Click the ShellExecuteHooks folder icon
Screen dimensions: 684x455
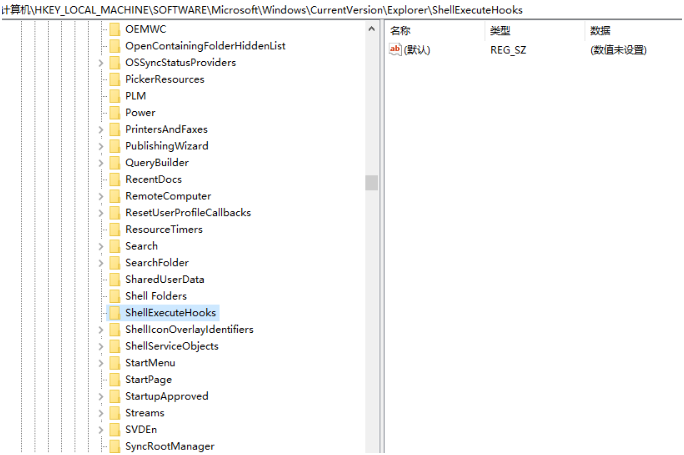pos(114,313)
